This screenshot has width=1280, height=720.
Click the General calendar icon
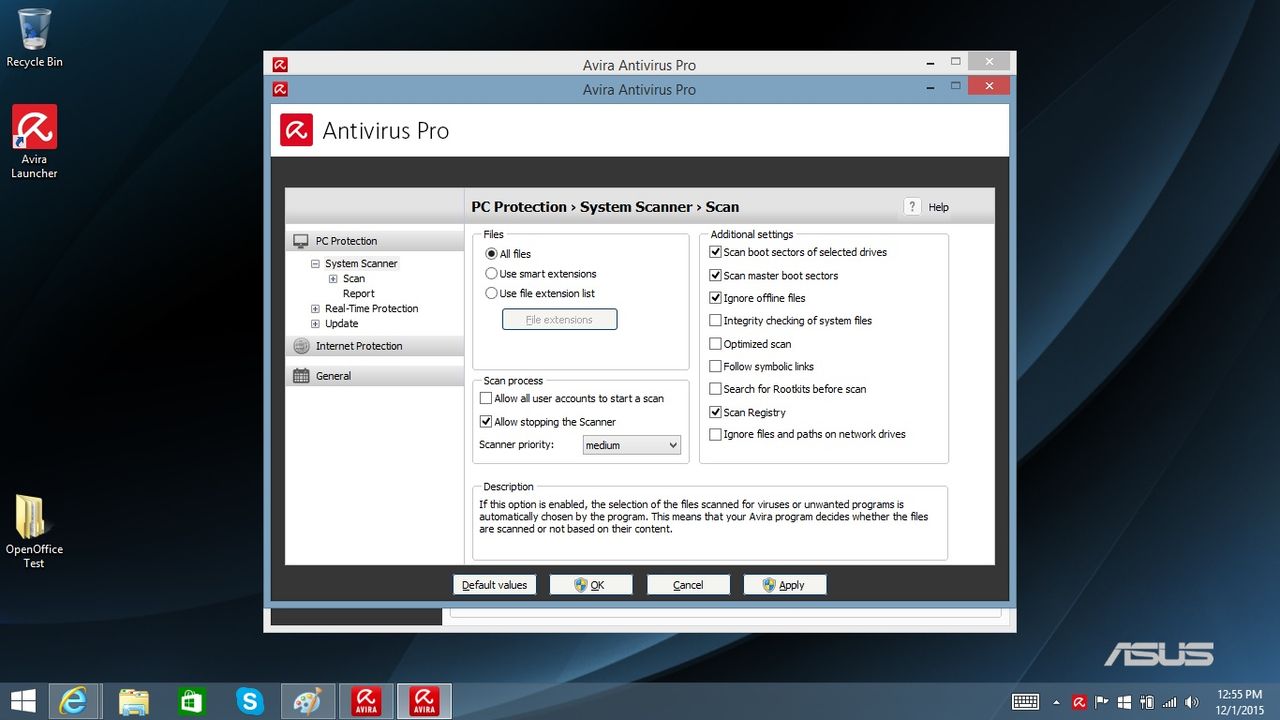coord(301,376)
